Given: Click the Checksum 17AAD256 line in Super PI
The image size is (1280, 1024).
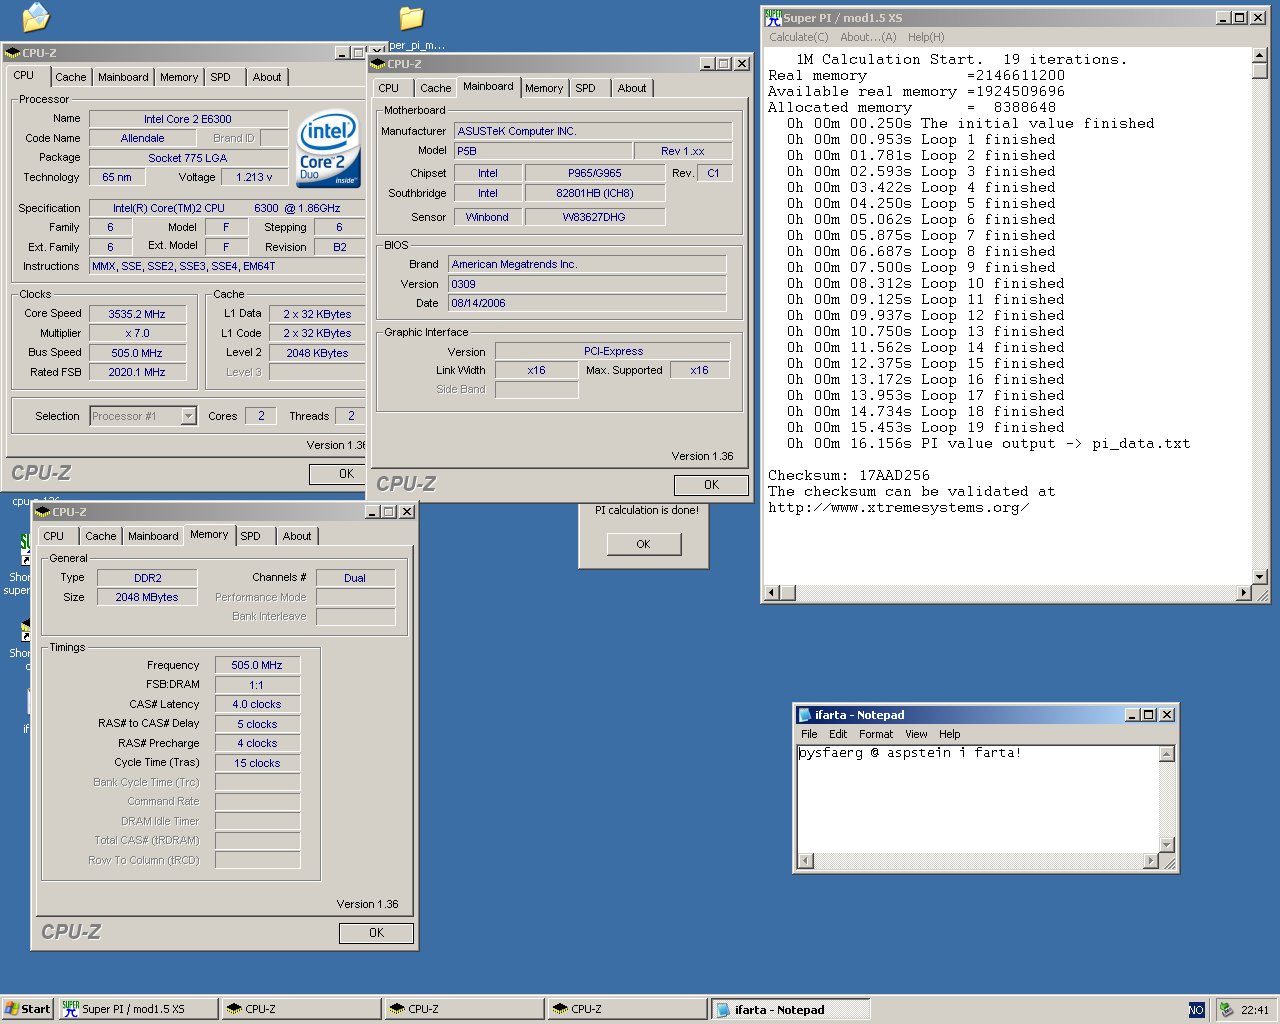Looking at the screenshot, I should [x=849, y=476].
